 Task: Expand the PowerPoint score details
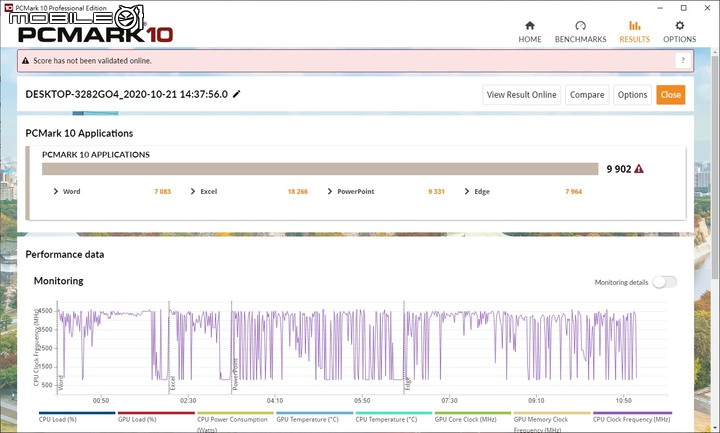tap(330, 191)
